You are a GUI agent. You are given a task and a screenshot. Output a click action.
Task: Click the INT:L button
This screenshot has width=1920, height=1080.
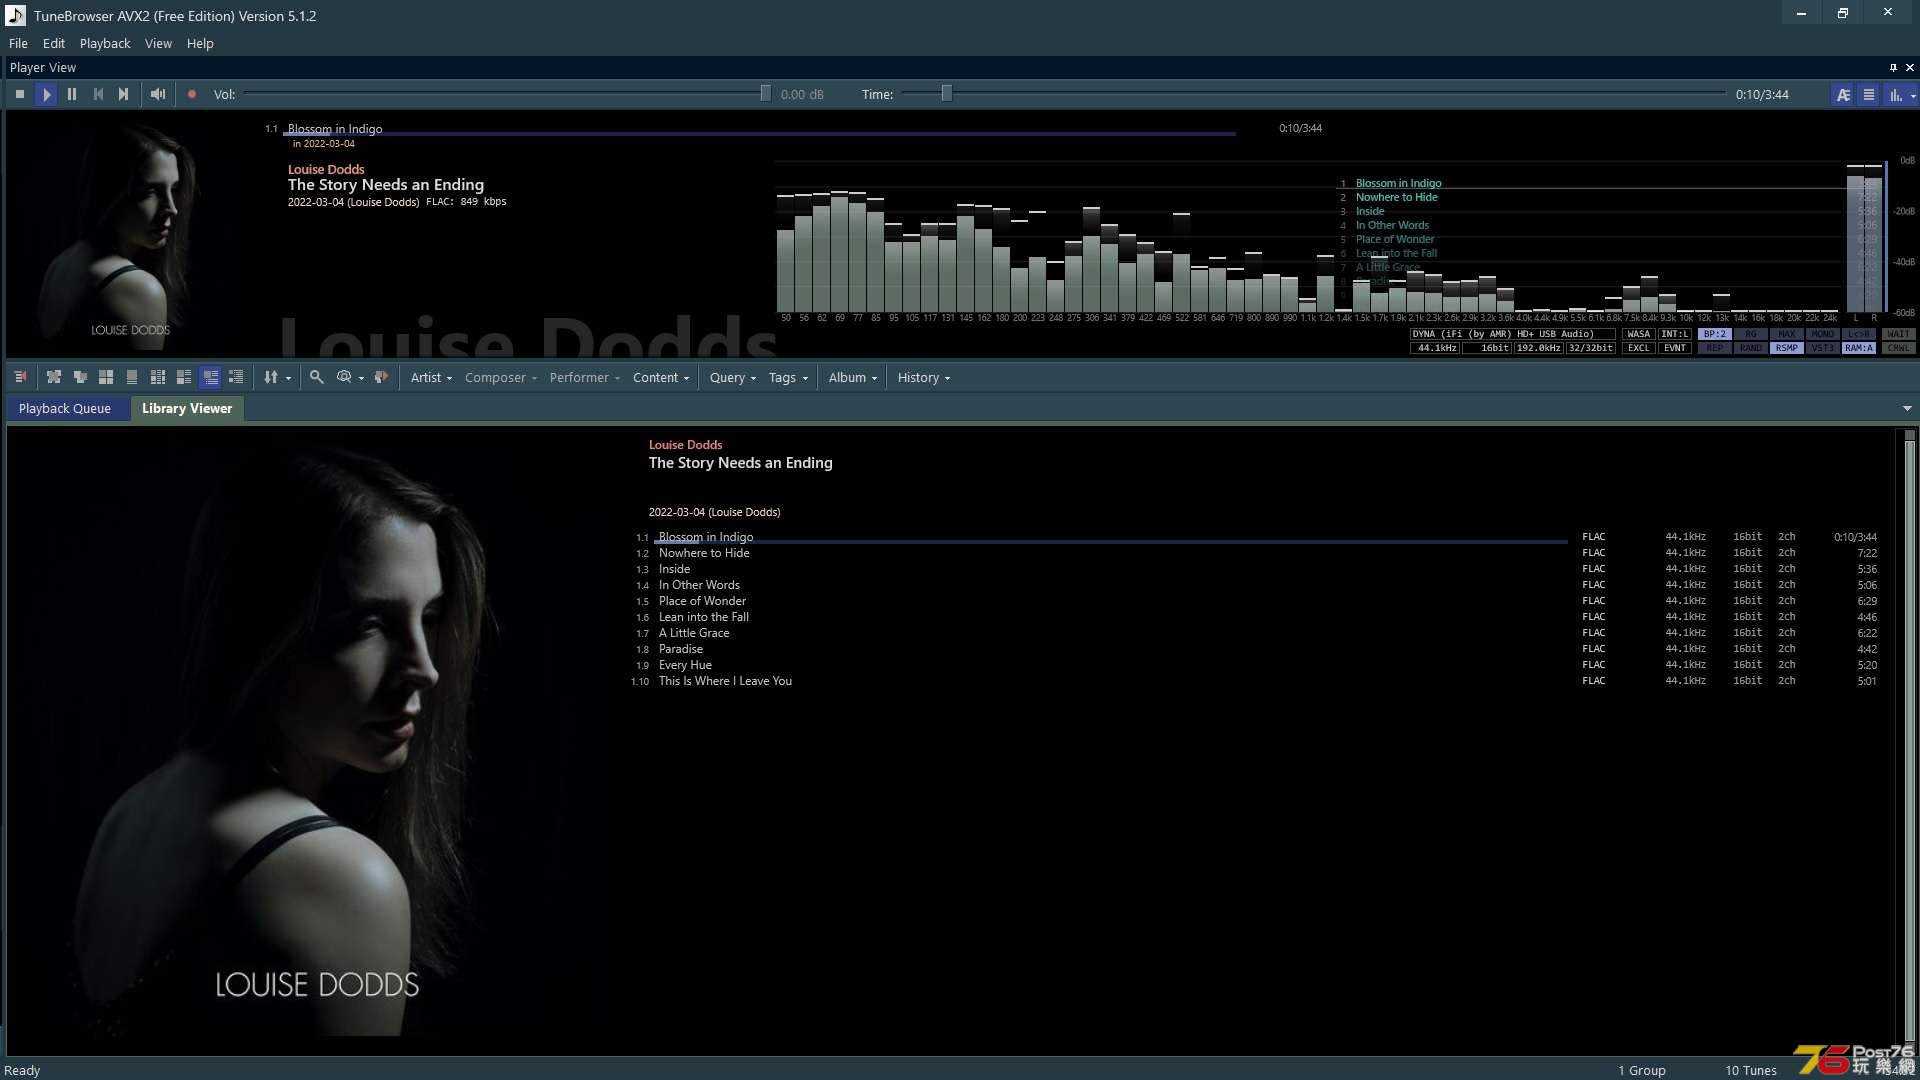1675,334
